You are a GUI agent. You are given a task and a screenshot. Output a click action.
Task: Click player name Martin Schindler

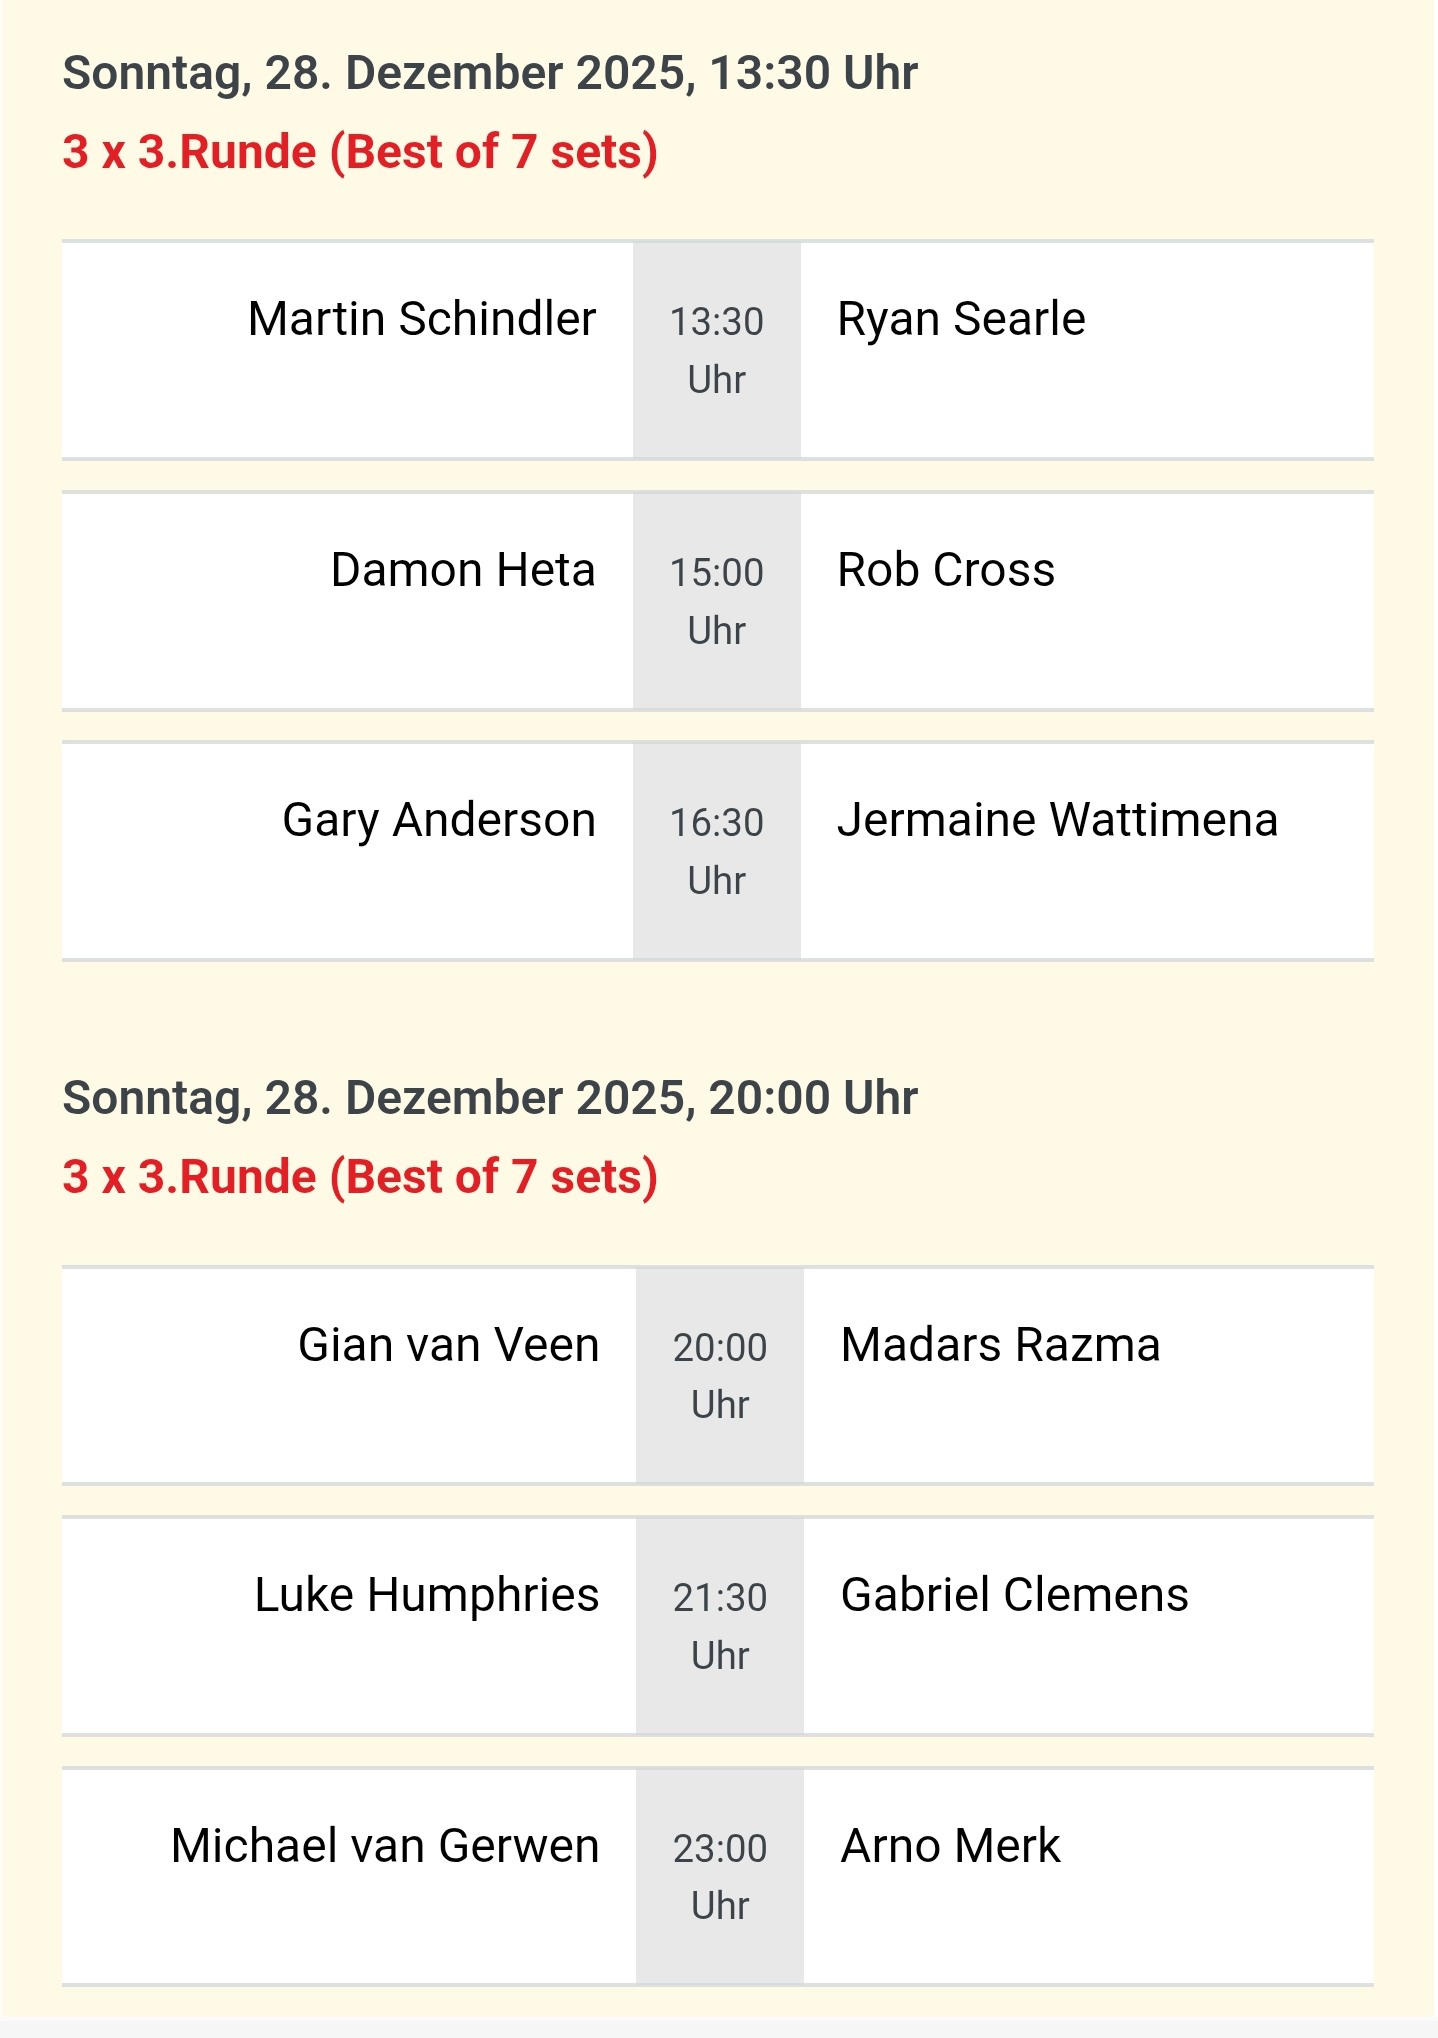[x=421, y=320]
